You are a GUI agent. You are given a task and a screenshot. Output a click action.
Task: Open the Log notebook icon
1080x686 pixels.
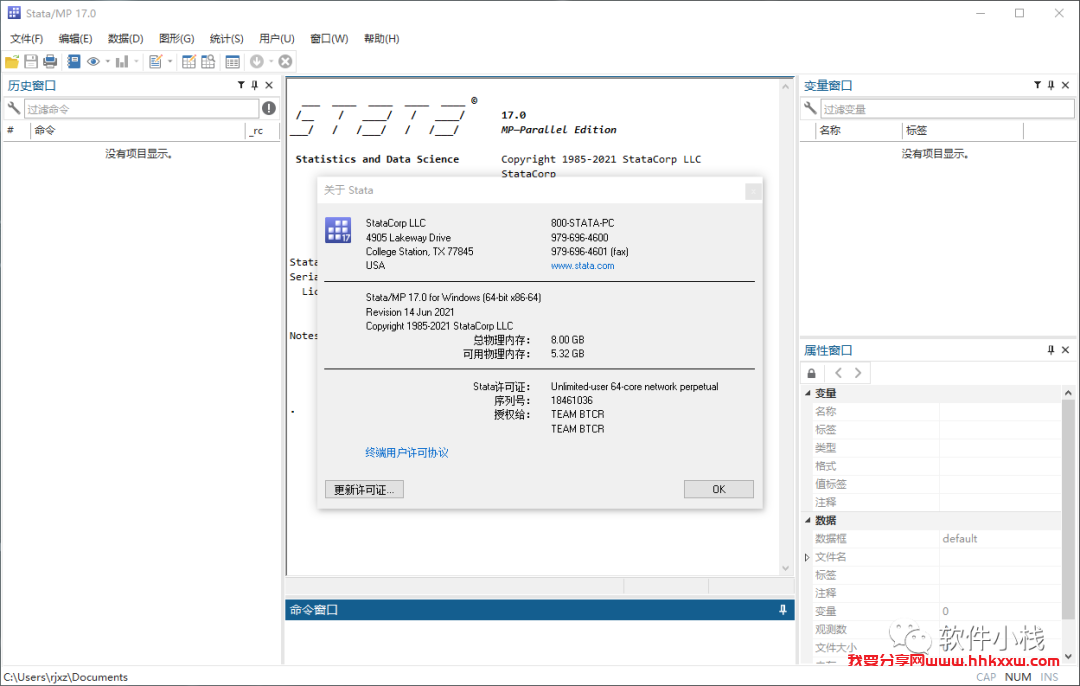pos(74,61)
